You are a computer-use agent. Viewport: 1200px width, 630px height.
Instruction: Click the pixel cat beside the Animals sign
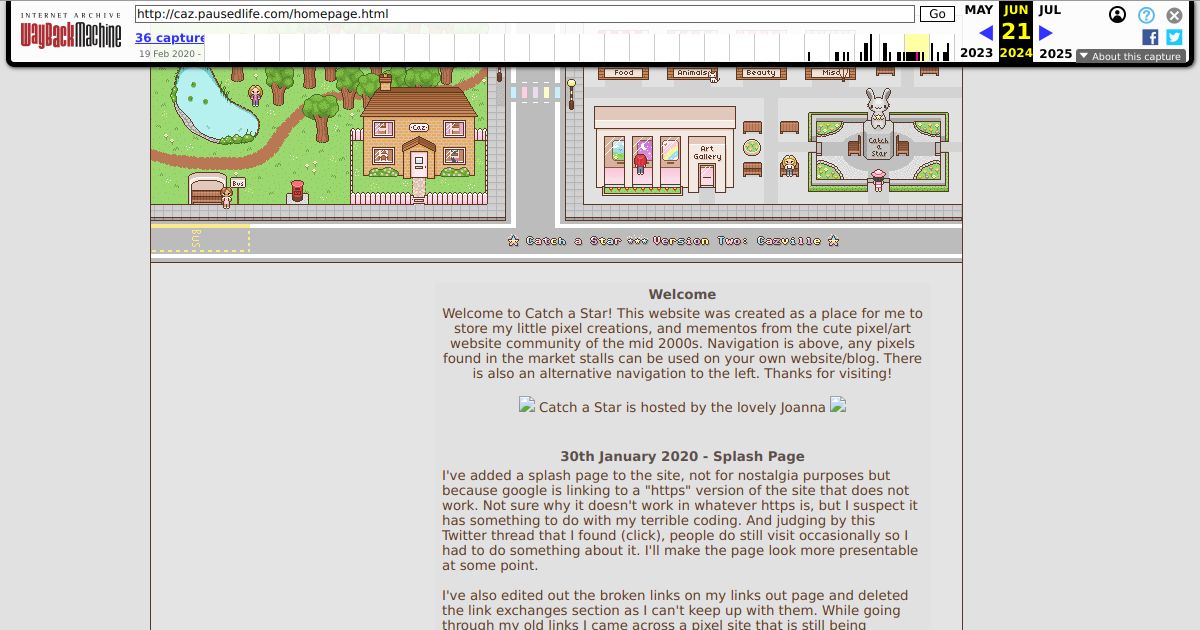click(712, 78)
